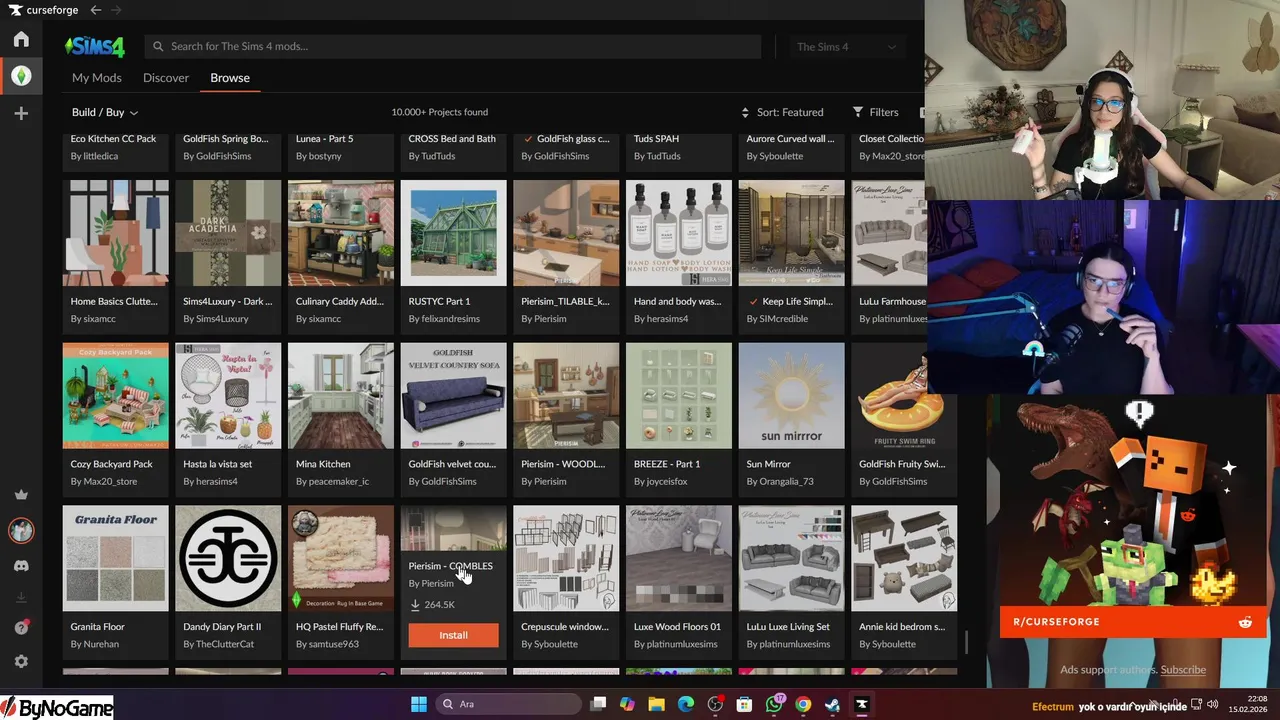Open the crown premium icon in sidebar

[x=21, y=494]
